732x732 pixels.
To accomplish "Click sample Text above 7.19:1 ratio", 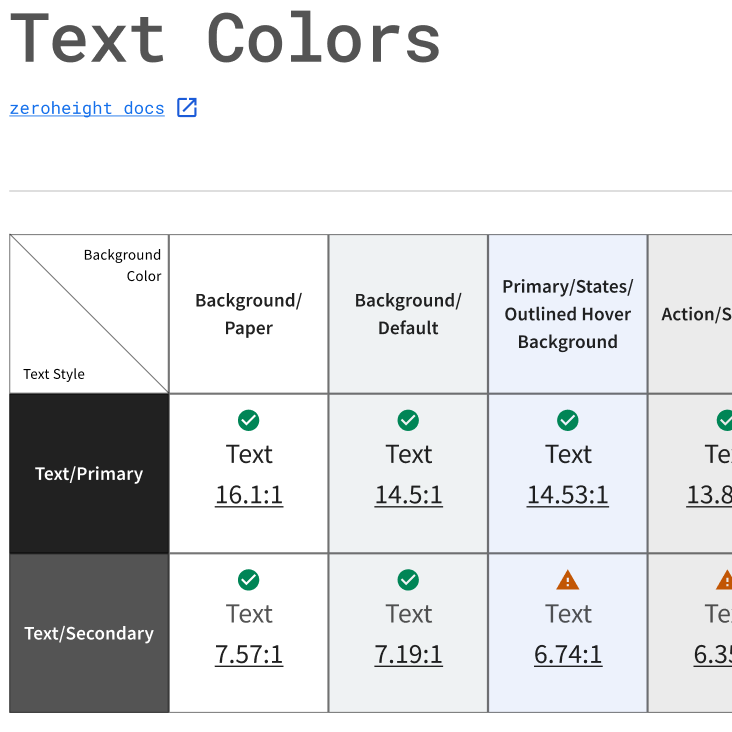I will tap(408, 614).
